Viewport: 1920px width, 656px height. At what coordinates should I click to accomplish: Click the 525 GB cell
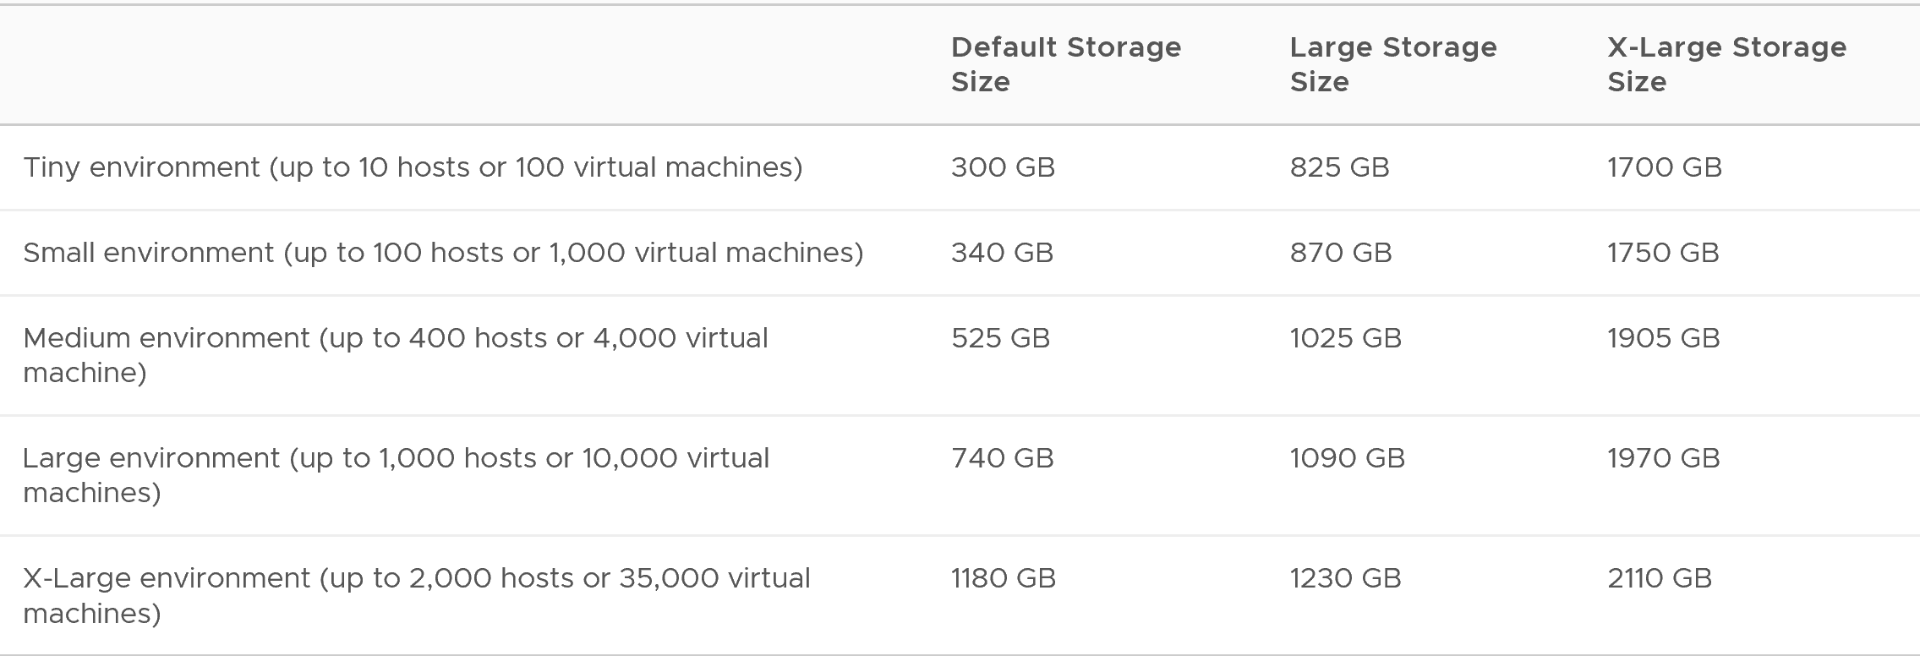point(1000,338)
